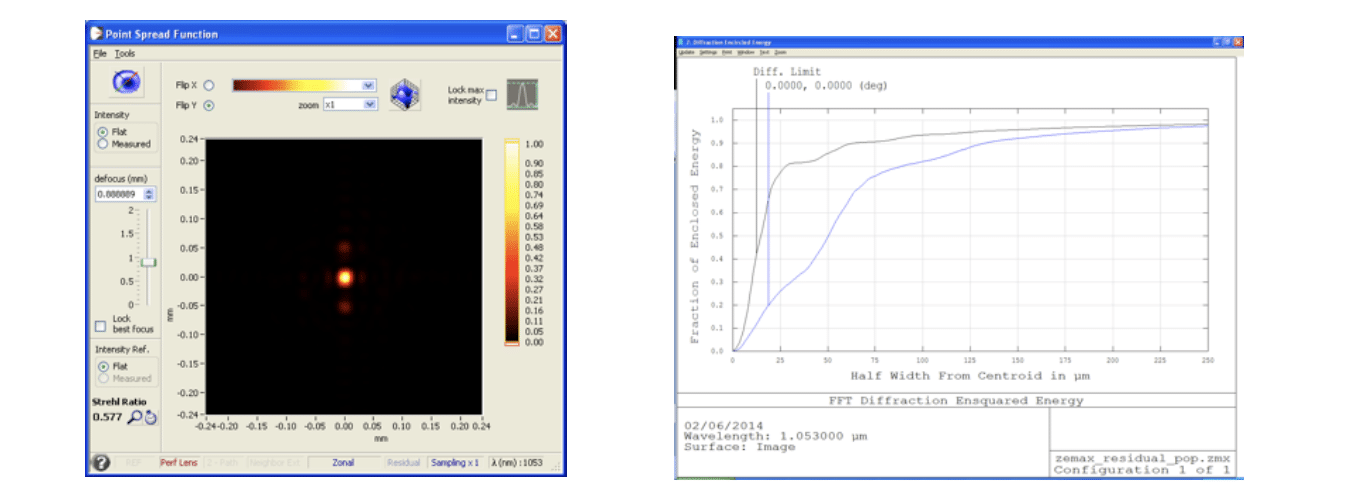The width and height of the screenshot is (1360, 493).
Task: Select the Flip X radio button
Action: [209, 86]
